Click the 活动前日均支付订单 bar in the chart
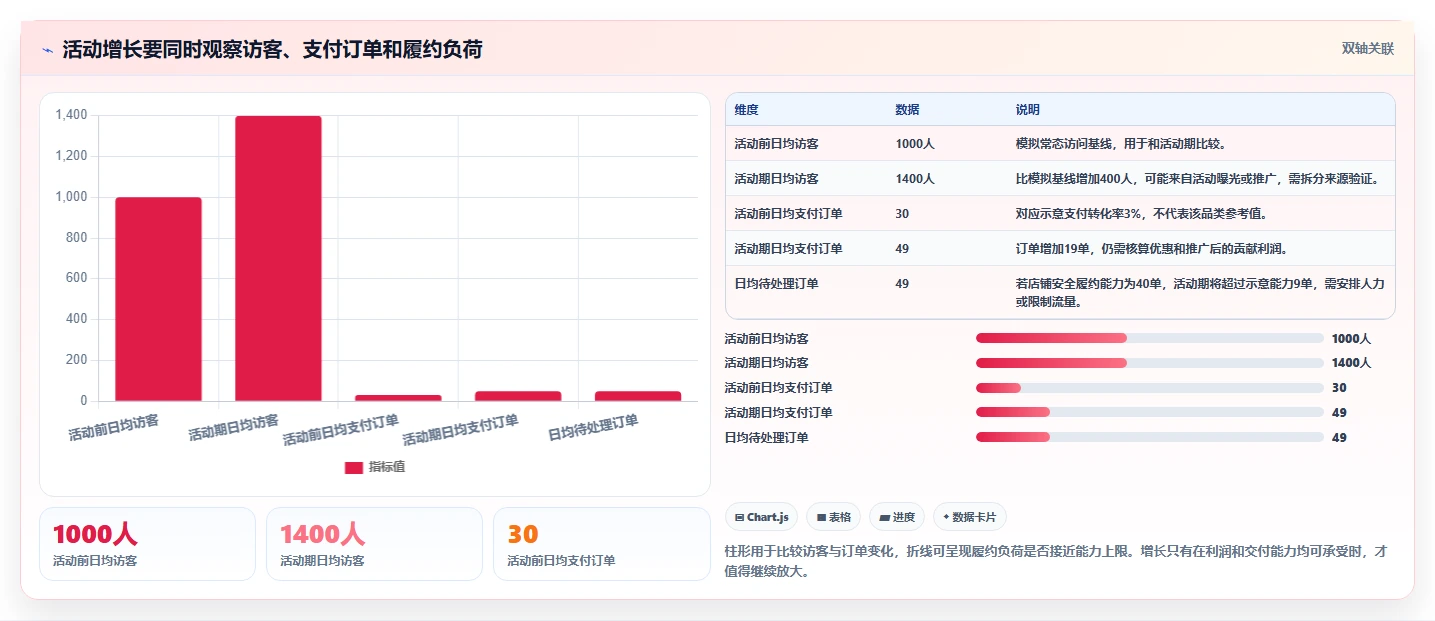This screenshot has height=621, width=1435. click(398, 398)
